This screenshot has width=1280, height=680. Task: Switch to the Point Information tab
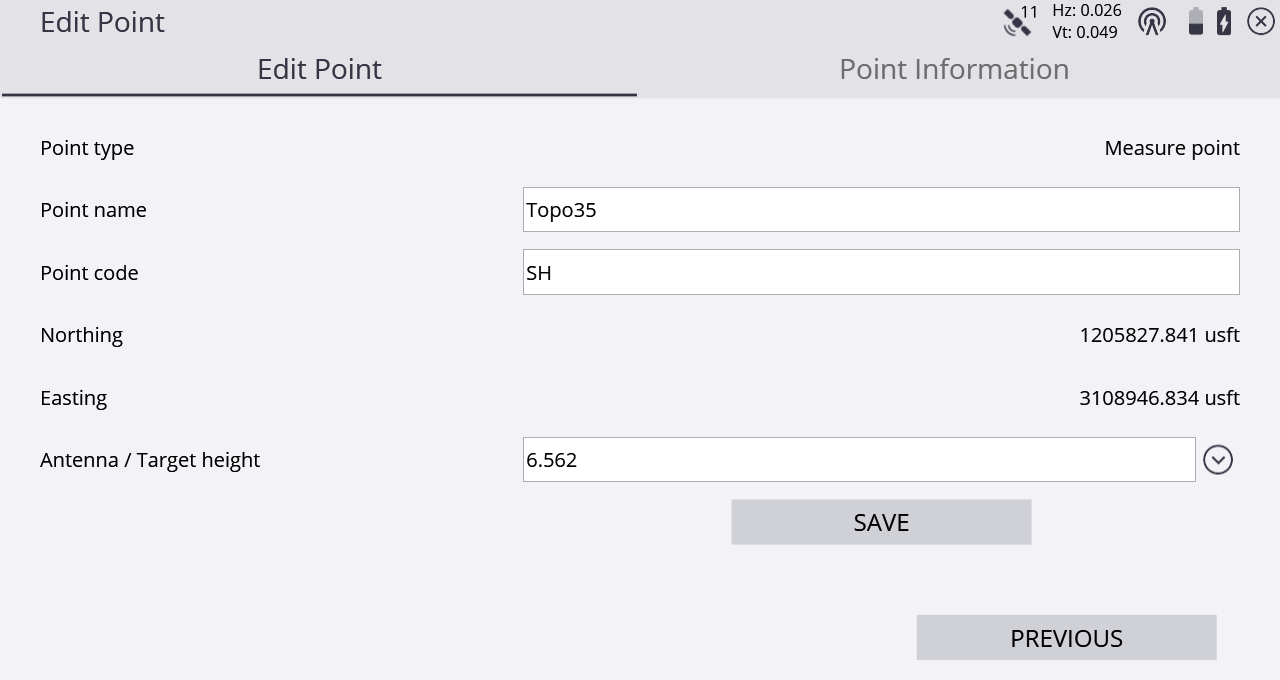pos(954,69)
